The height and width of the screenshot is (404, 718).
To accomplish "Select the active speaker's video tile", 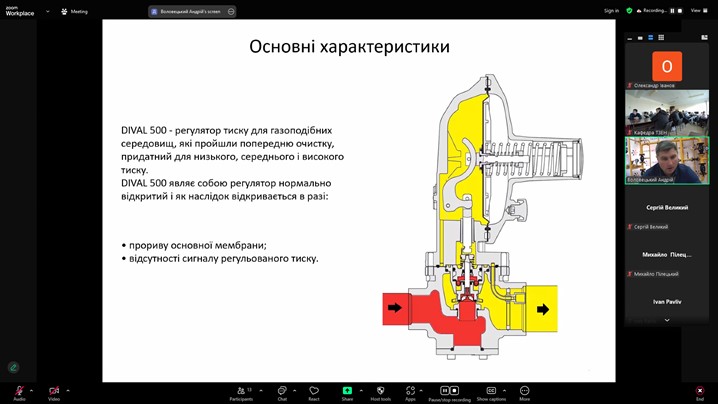I will coord(667,161).
